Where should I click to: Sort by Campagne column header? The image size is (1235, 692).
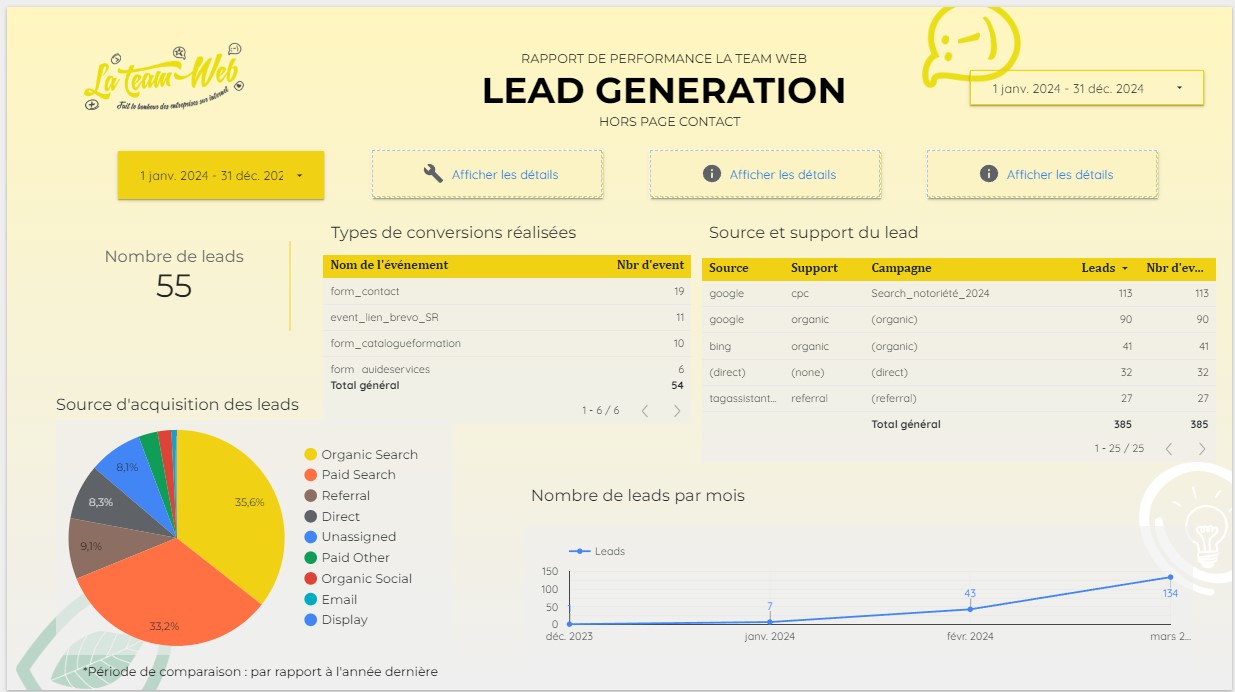point(901,268)
